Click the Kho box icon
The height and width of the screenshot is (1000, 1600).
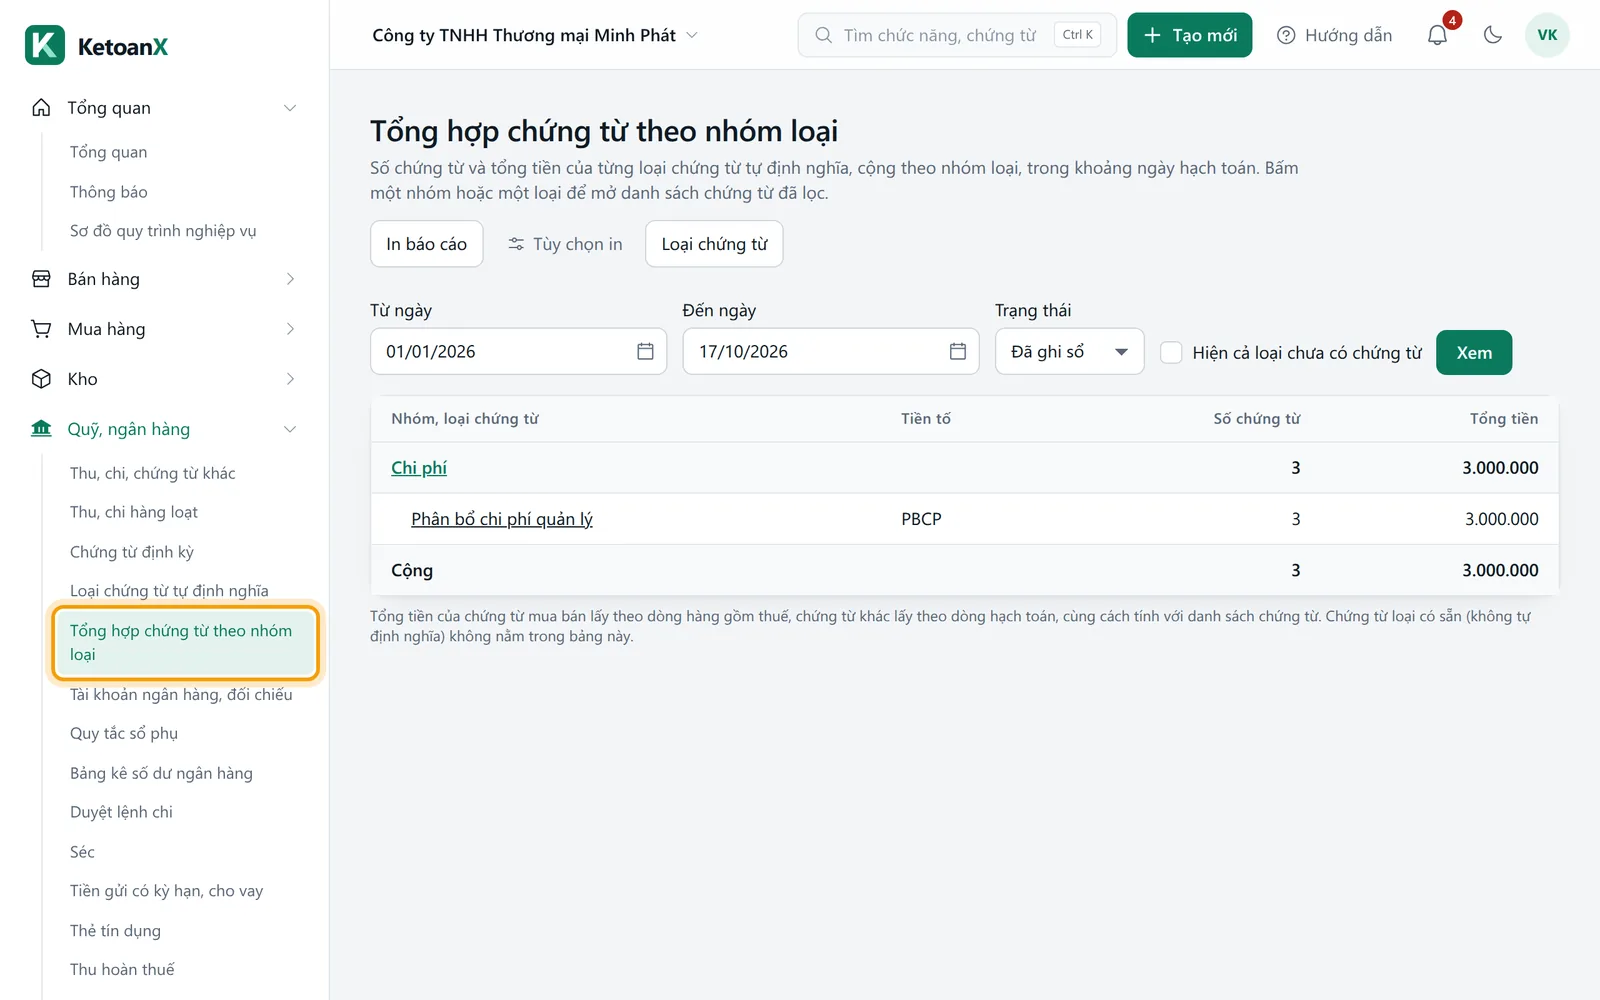coord(41,379)
